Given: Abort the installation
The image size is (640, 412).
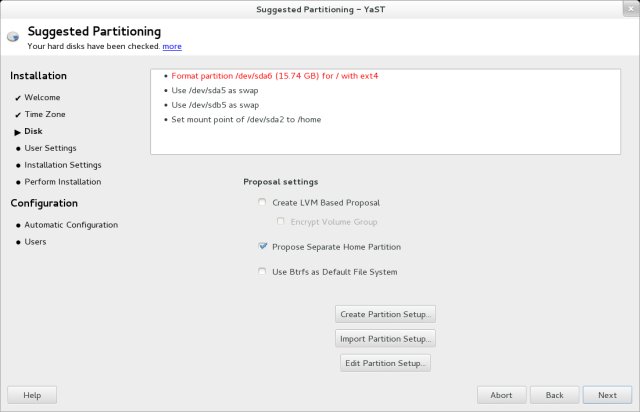Looking at the screenshot, I should (x=501, y=395).
